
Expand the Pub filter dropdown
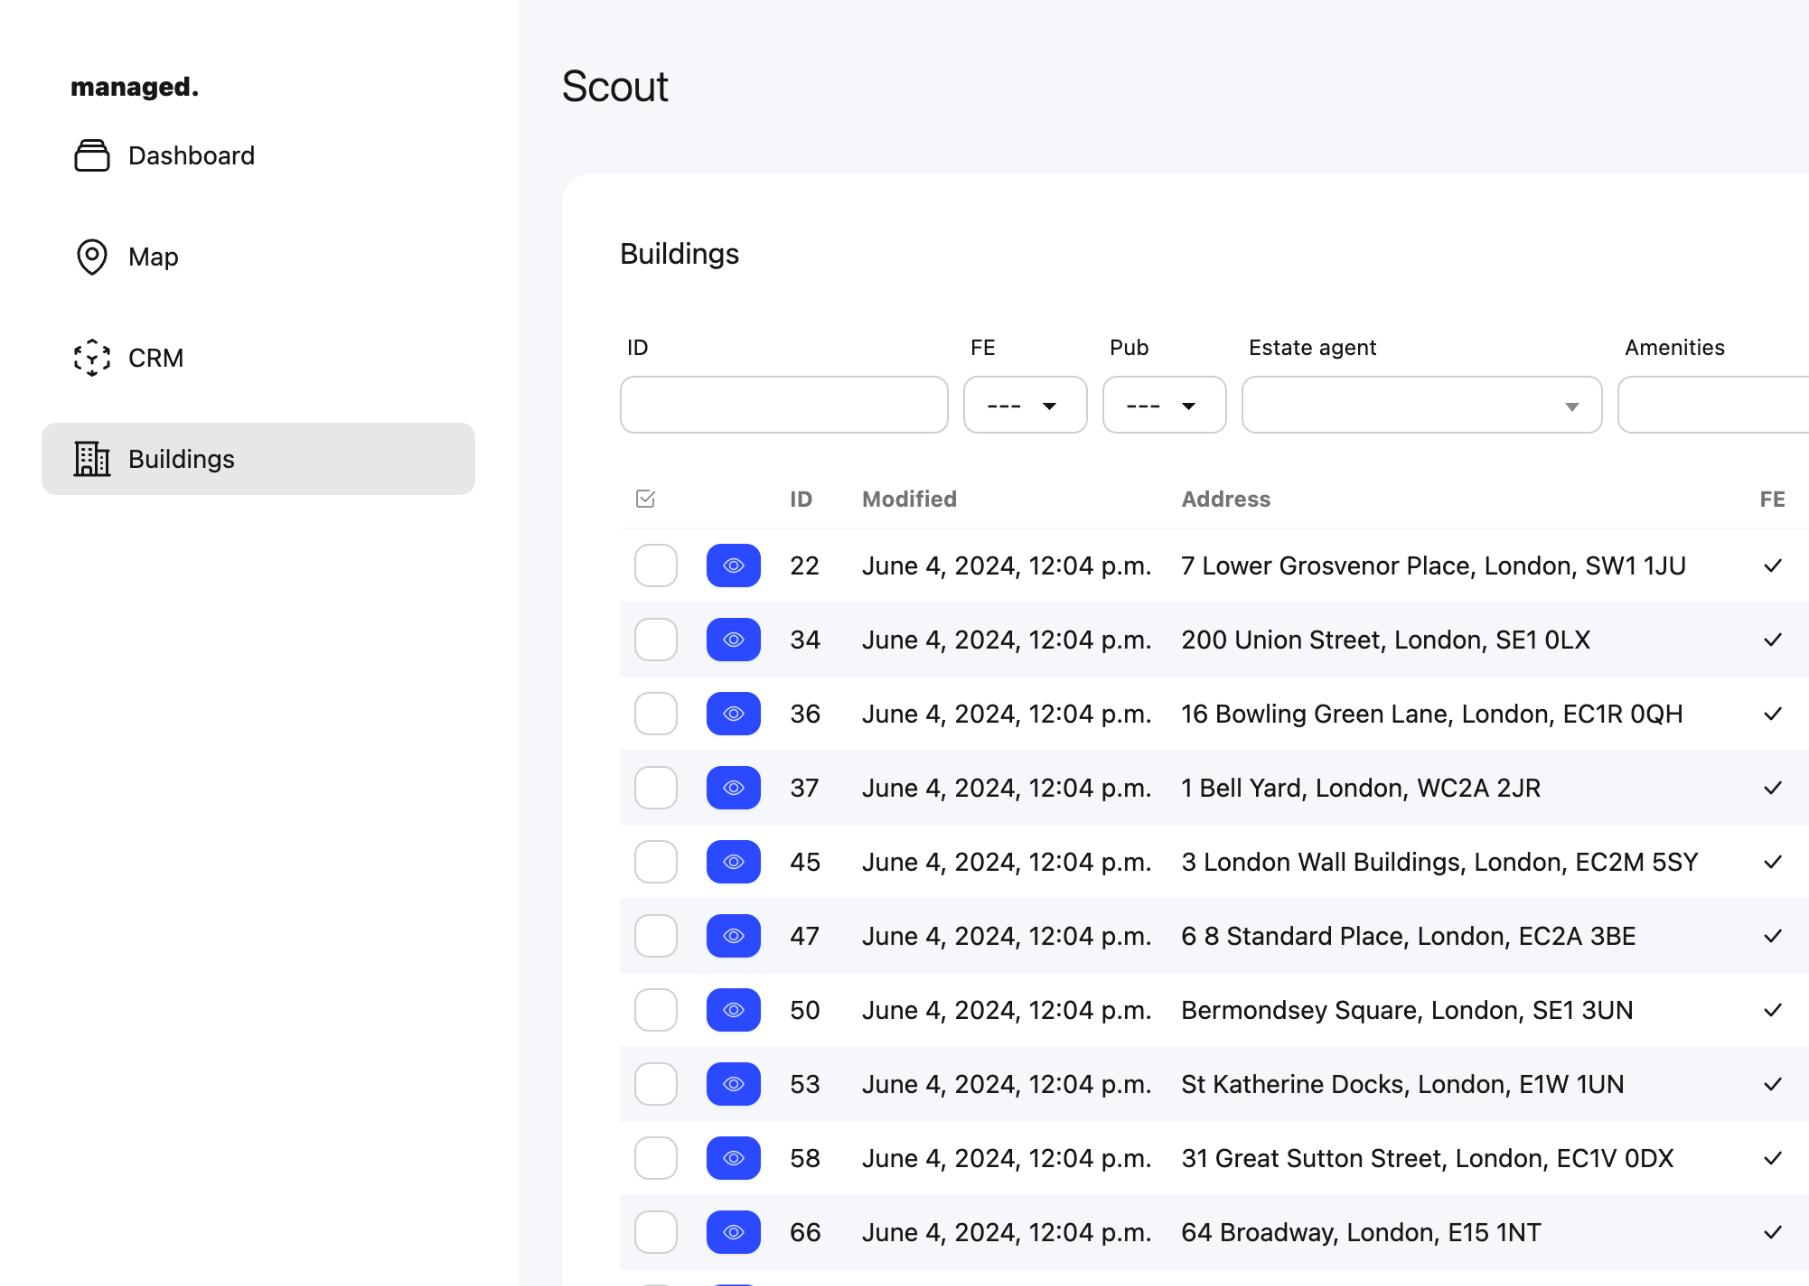pyautogui.click(x=1163, y=405)
